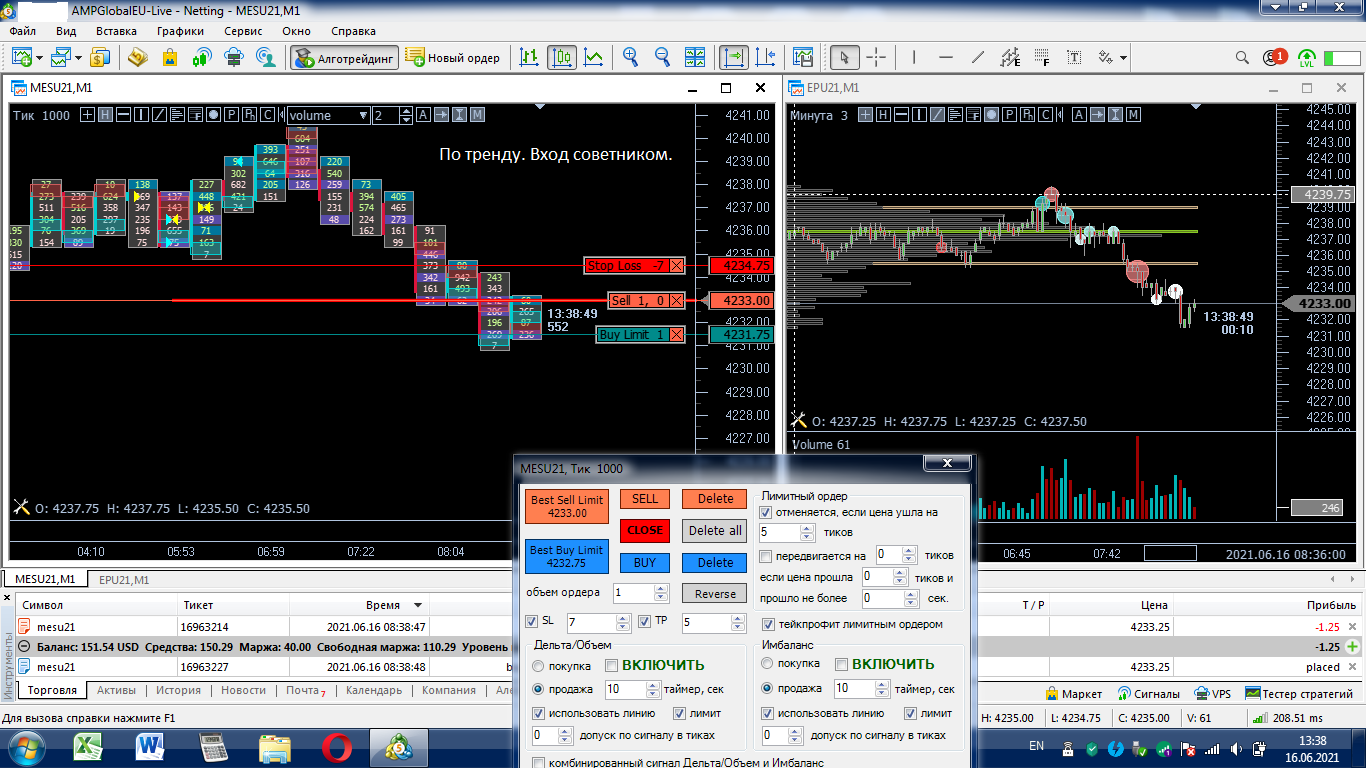Open the VPS cloud hosting icon
This screenshot has height=768, width=1366.
point(233,57)
